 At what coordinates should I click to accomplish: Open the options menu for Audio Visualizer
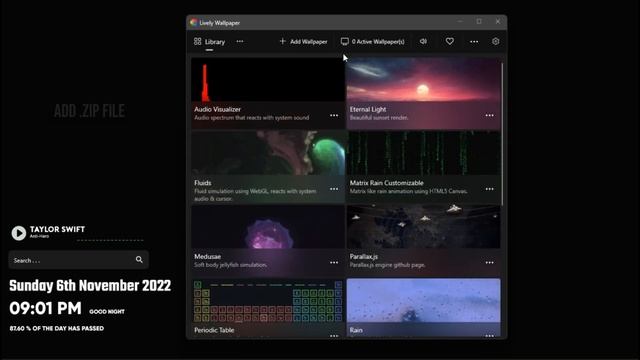coord(334,116)
